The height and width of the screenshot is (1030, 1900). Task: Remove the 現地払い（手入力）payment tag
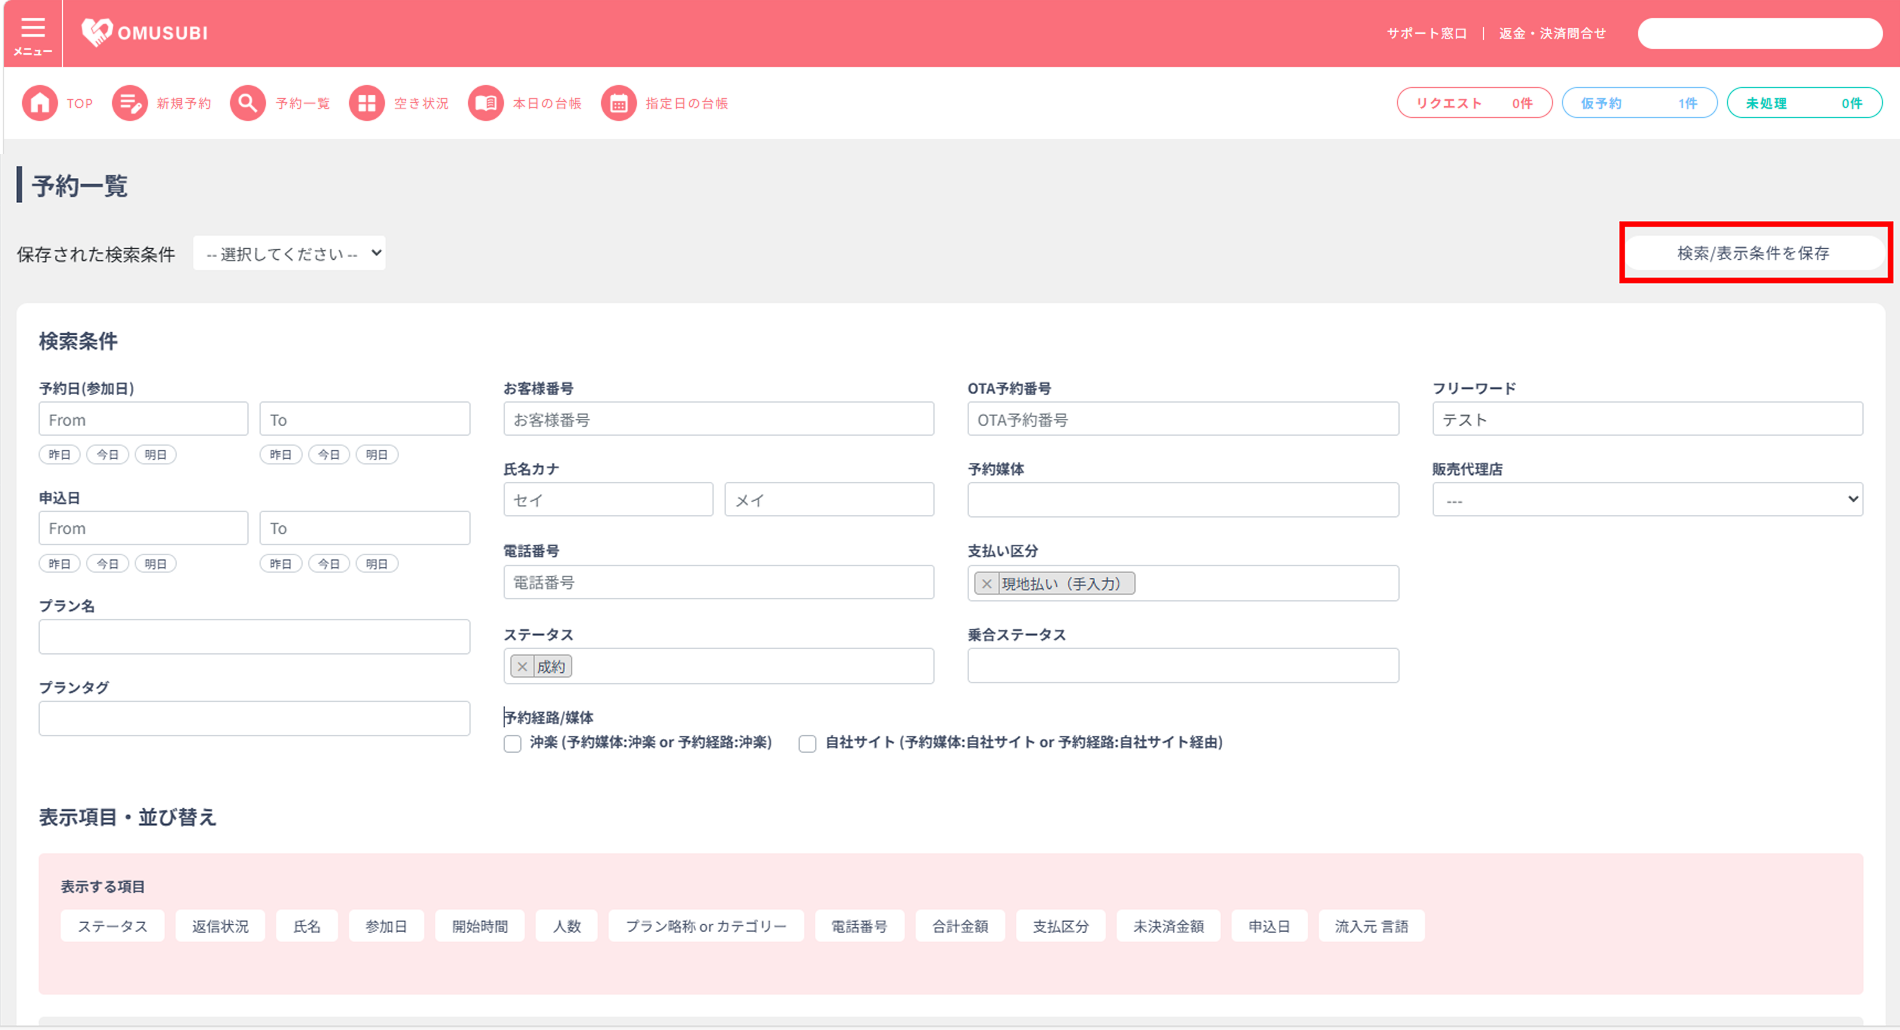(987, 584)
